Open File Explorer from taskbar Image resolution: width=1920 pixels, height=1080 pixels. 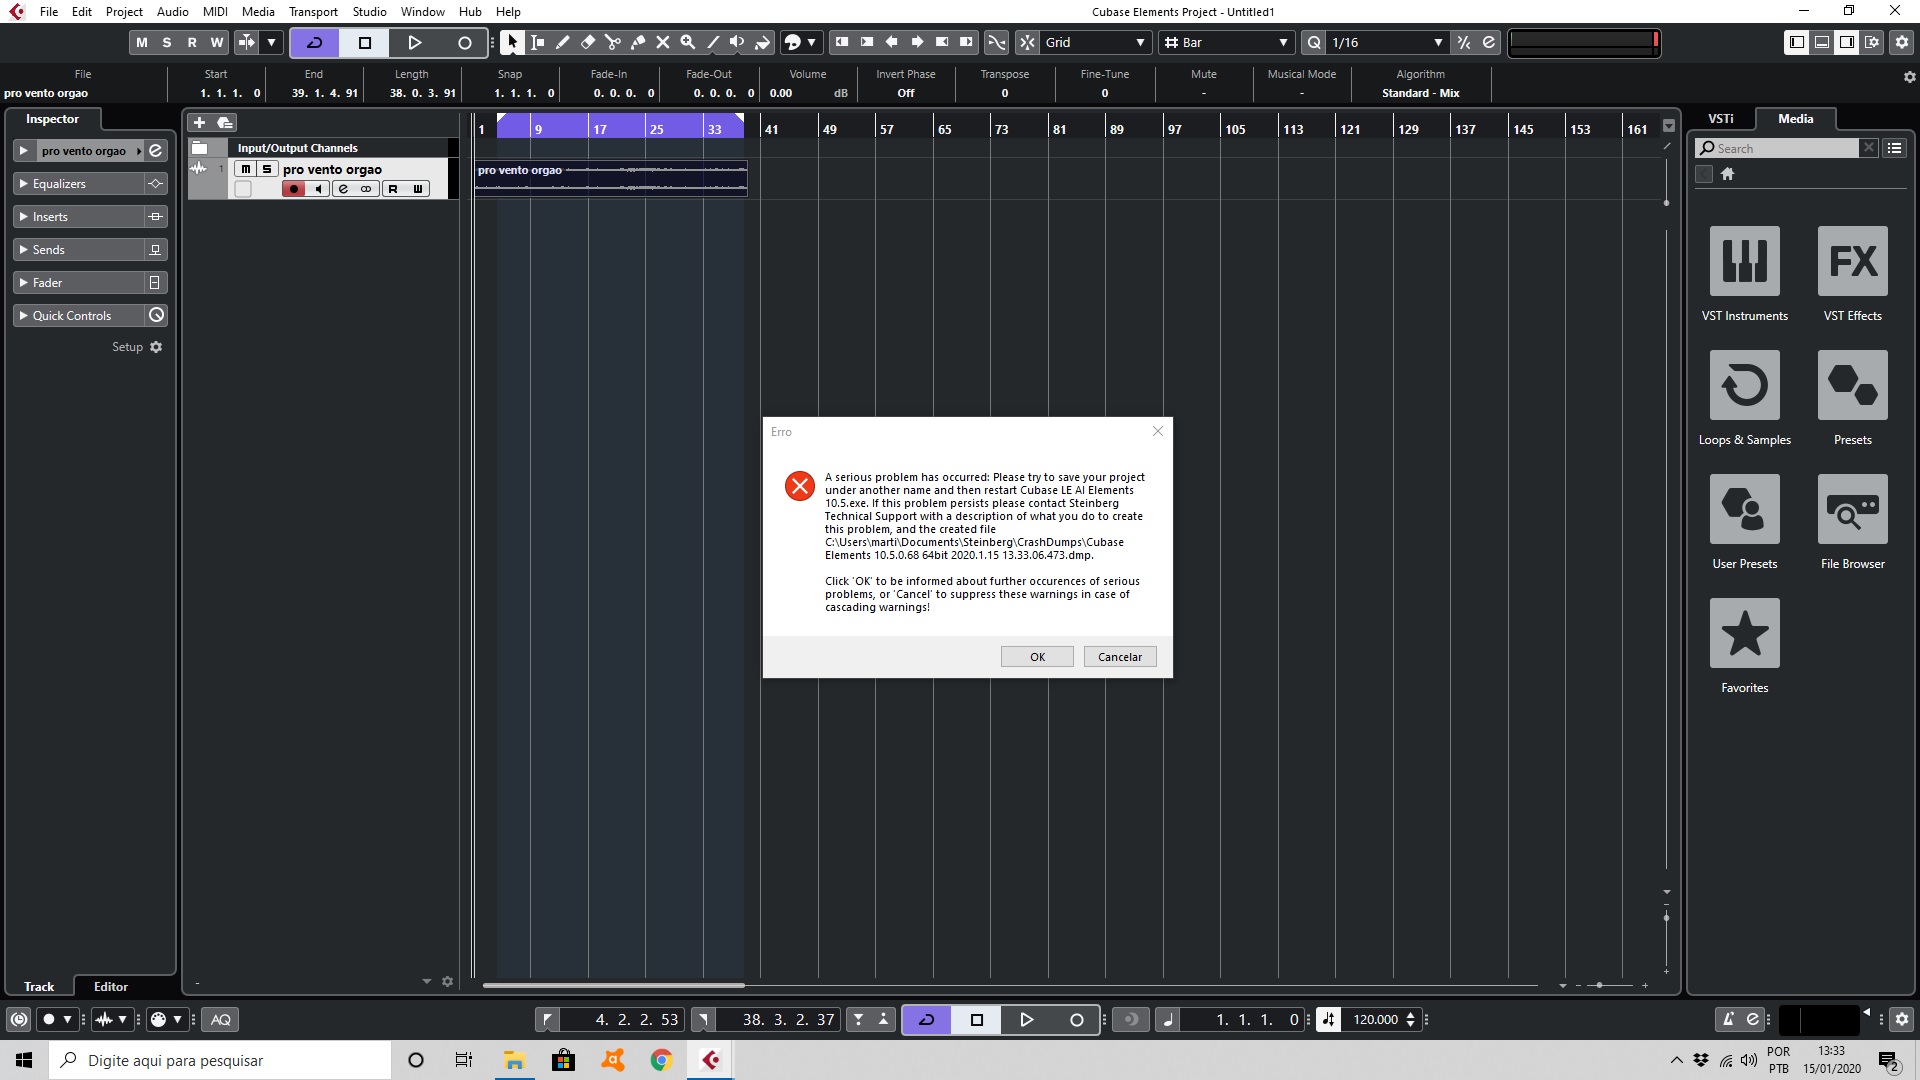click(514, 1060)
